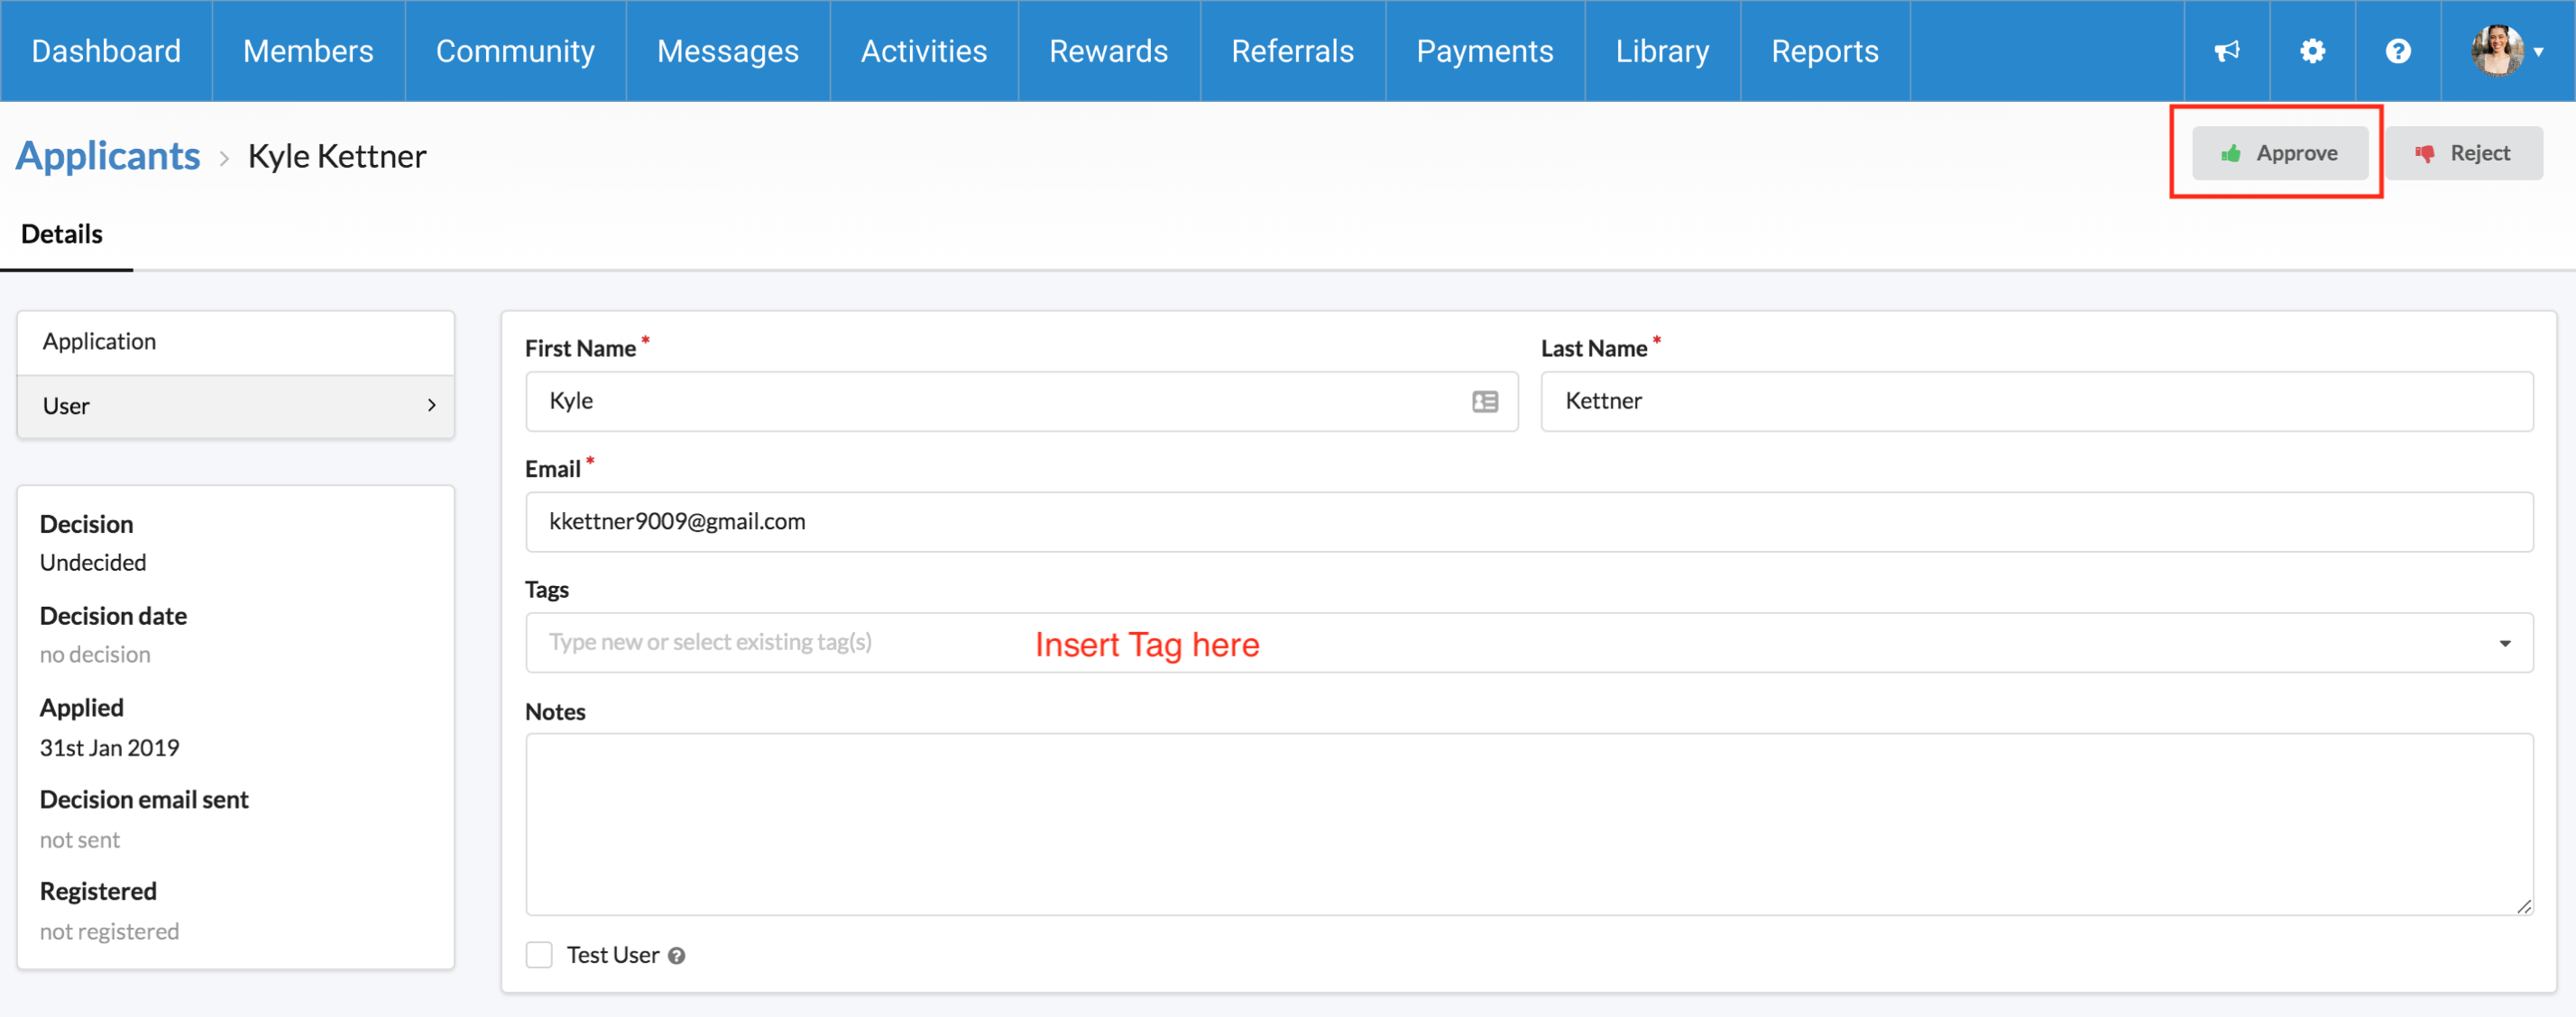Image resolution: width=2576 pixels, height=1017 pixels.
Task: Switch to the Details tab
Action: [62, 234]
